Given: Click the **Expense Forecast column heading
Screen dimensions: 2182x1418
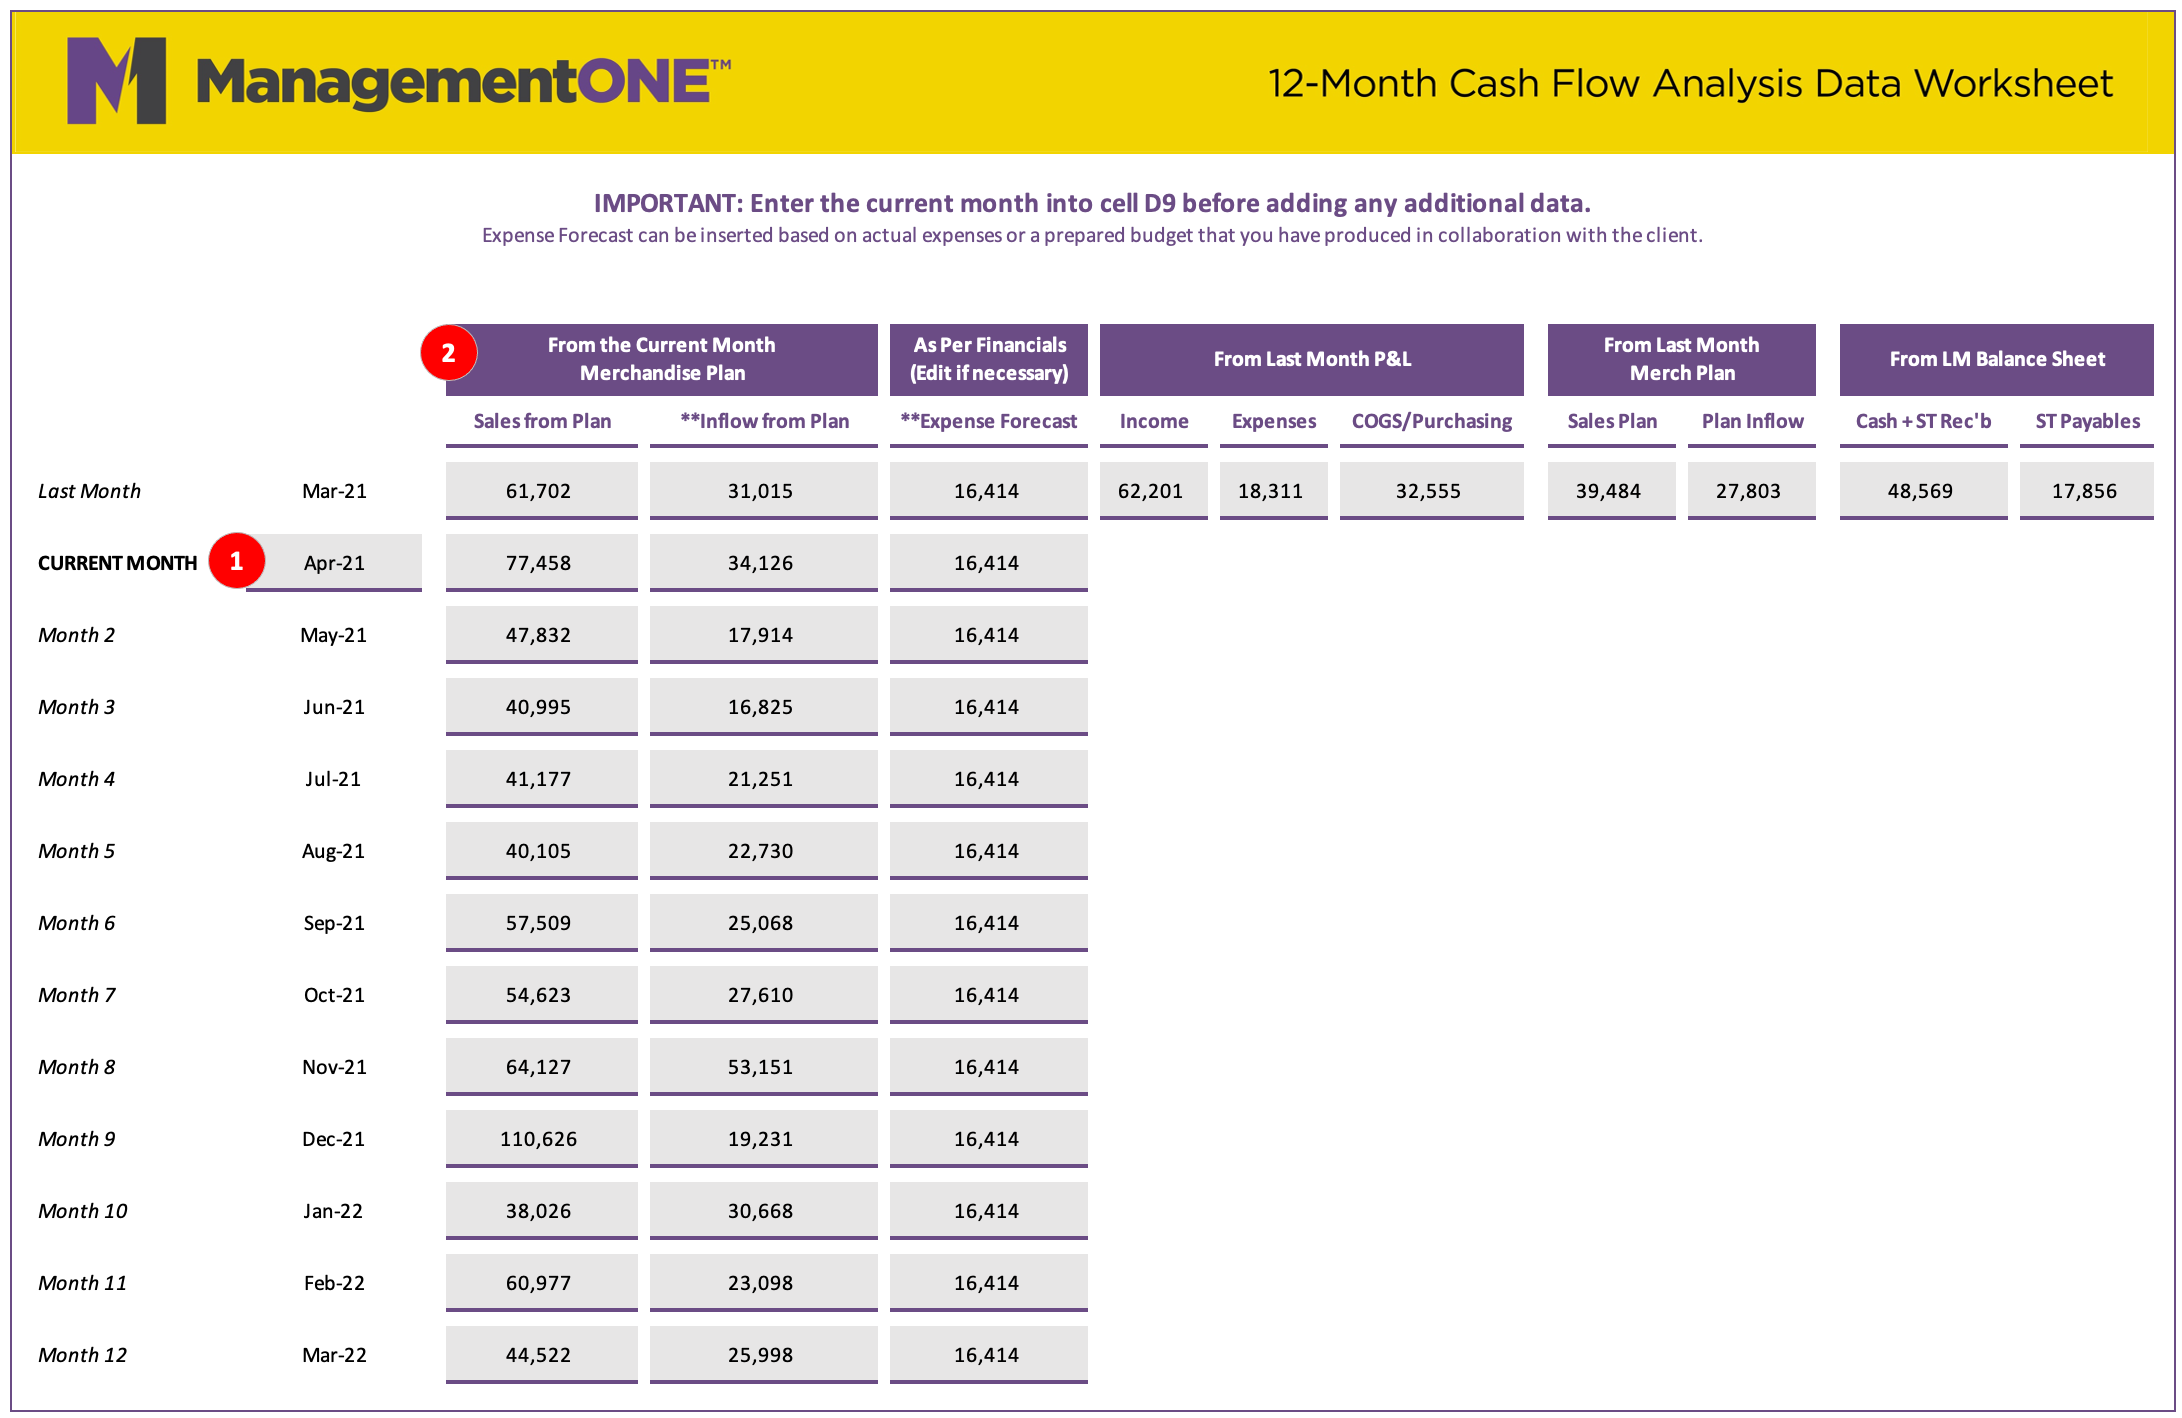Looking at the screenshot, I should coord(988,421).
